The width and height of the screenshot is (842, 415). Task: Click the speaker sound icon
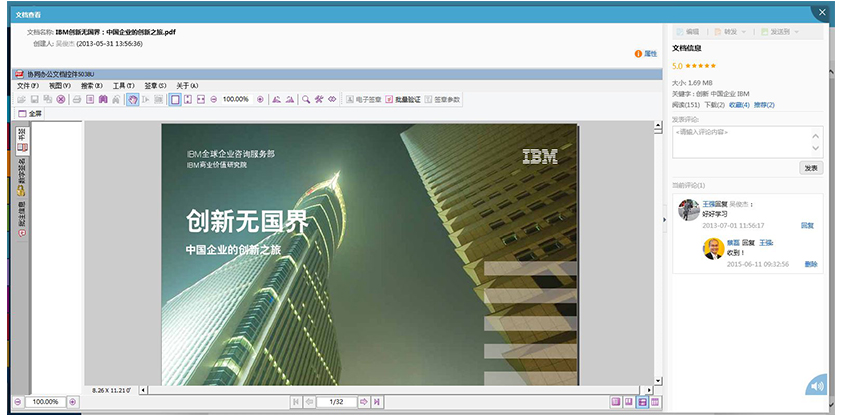[x=817, y=386]
